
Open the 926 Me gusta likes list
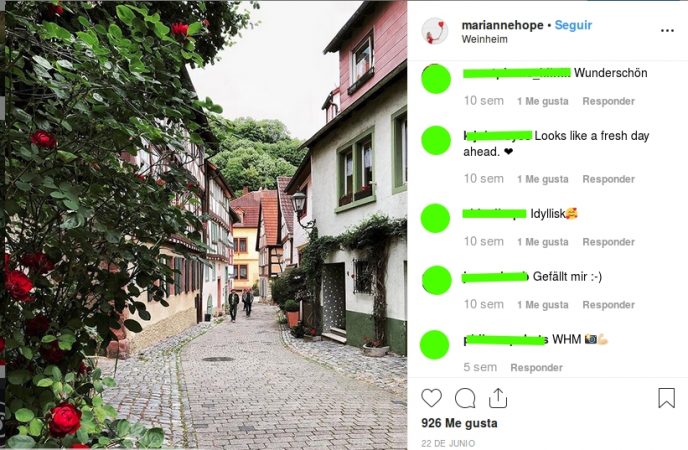(x=459, y=423)
